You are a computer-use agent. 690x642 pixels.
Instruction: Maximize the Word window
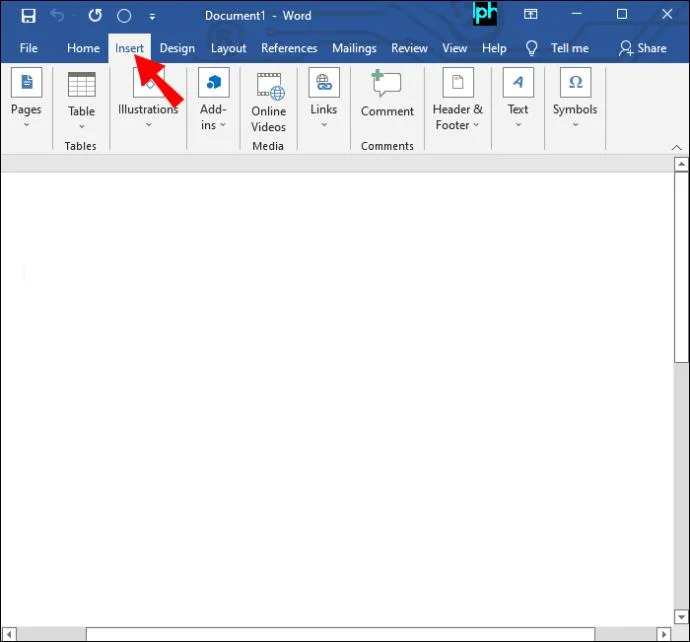coord(622,15)
